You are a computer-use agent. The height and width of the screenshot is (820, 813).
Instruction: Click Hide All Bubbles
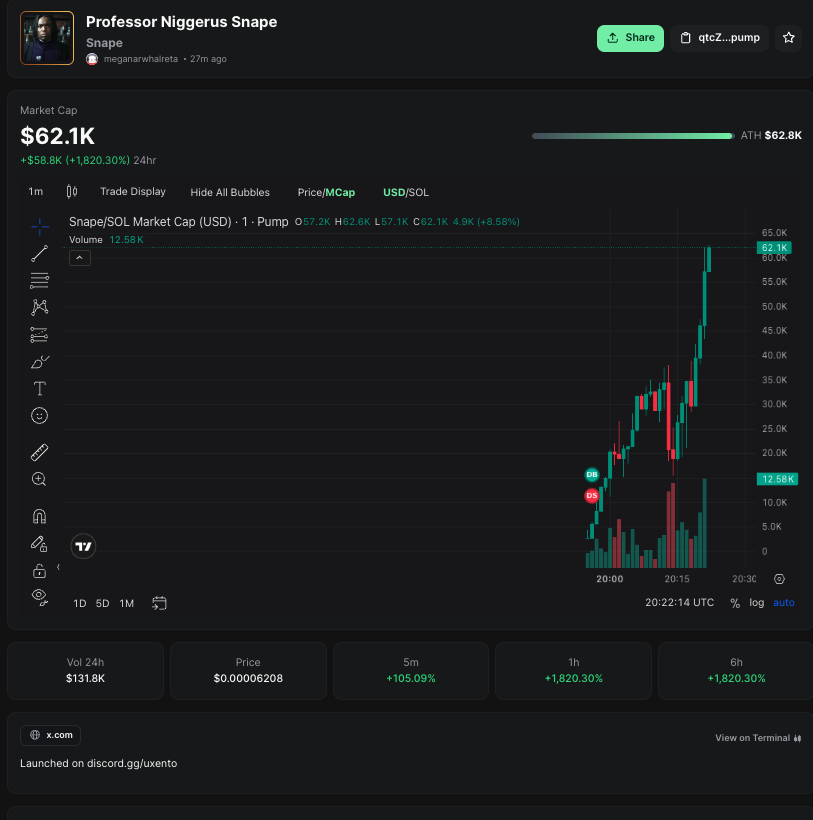(230, 192)
